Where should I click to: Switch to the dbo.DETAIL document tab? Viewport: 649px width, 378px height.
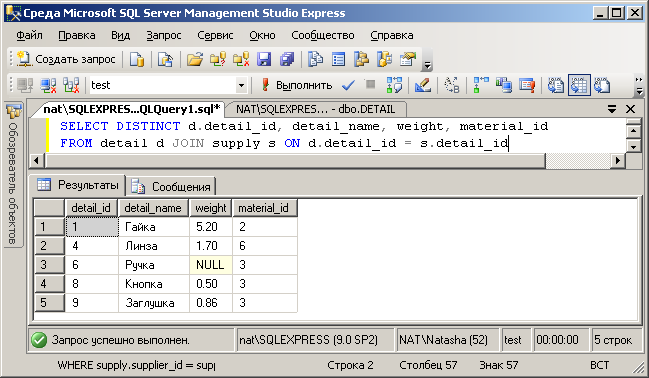315,109
